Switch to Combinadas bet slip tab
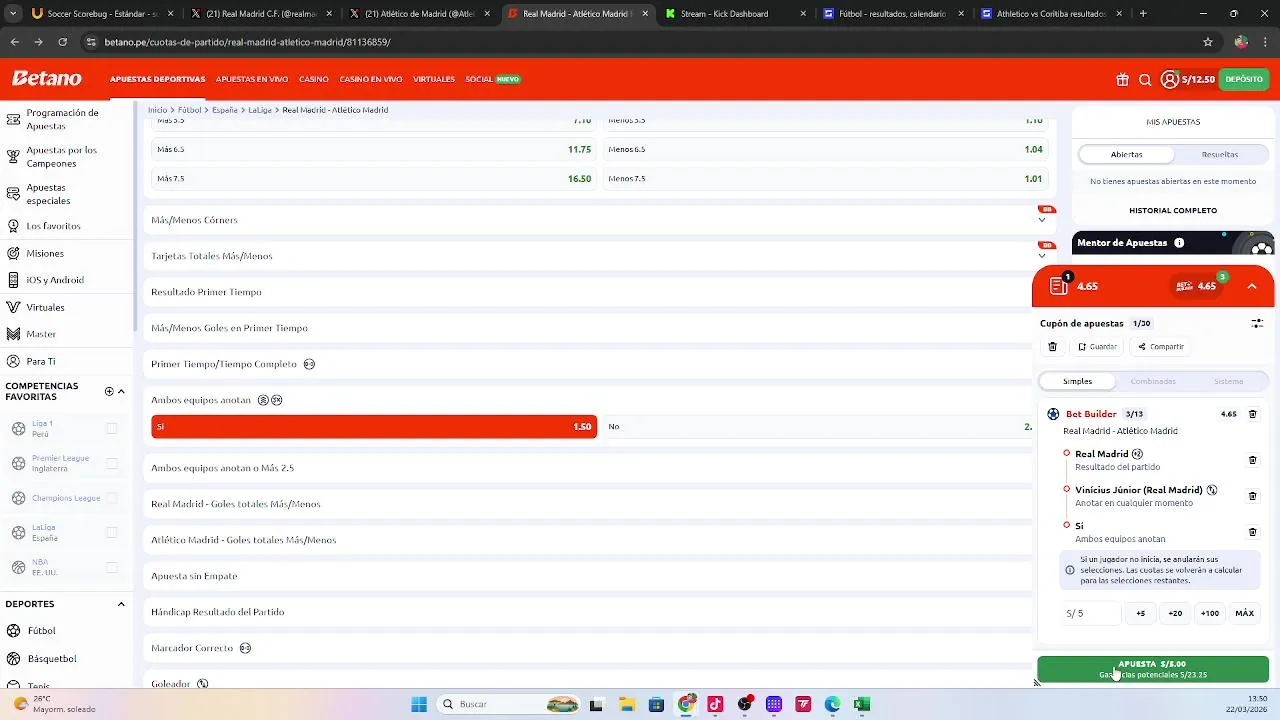Viewport: 1280px width, 720px height. point(1153,381)
